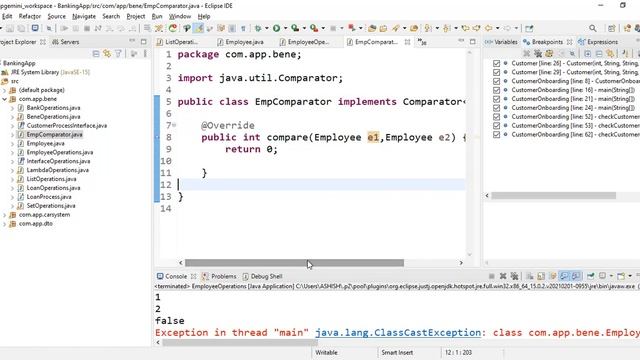Select SetOperations.java in Project Explorer

pyautogui.click(x=51, y=206)
